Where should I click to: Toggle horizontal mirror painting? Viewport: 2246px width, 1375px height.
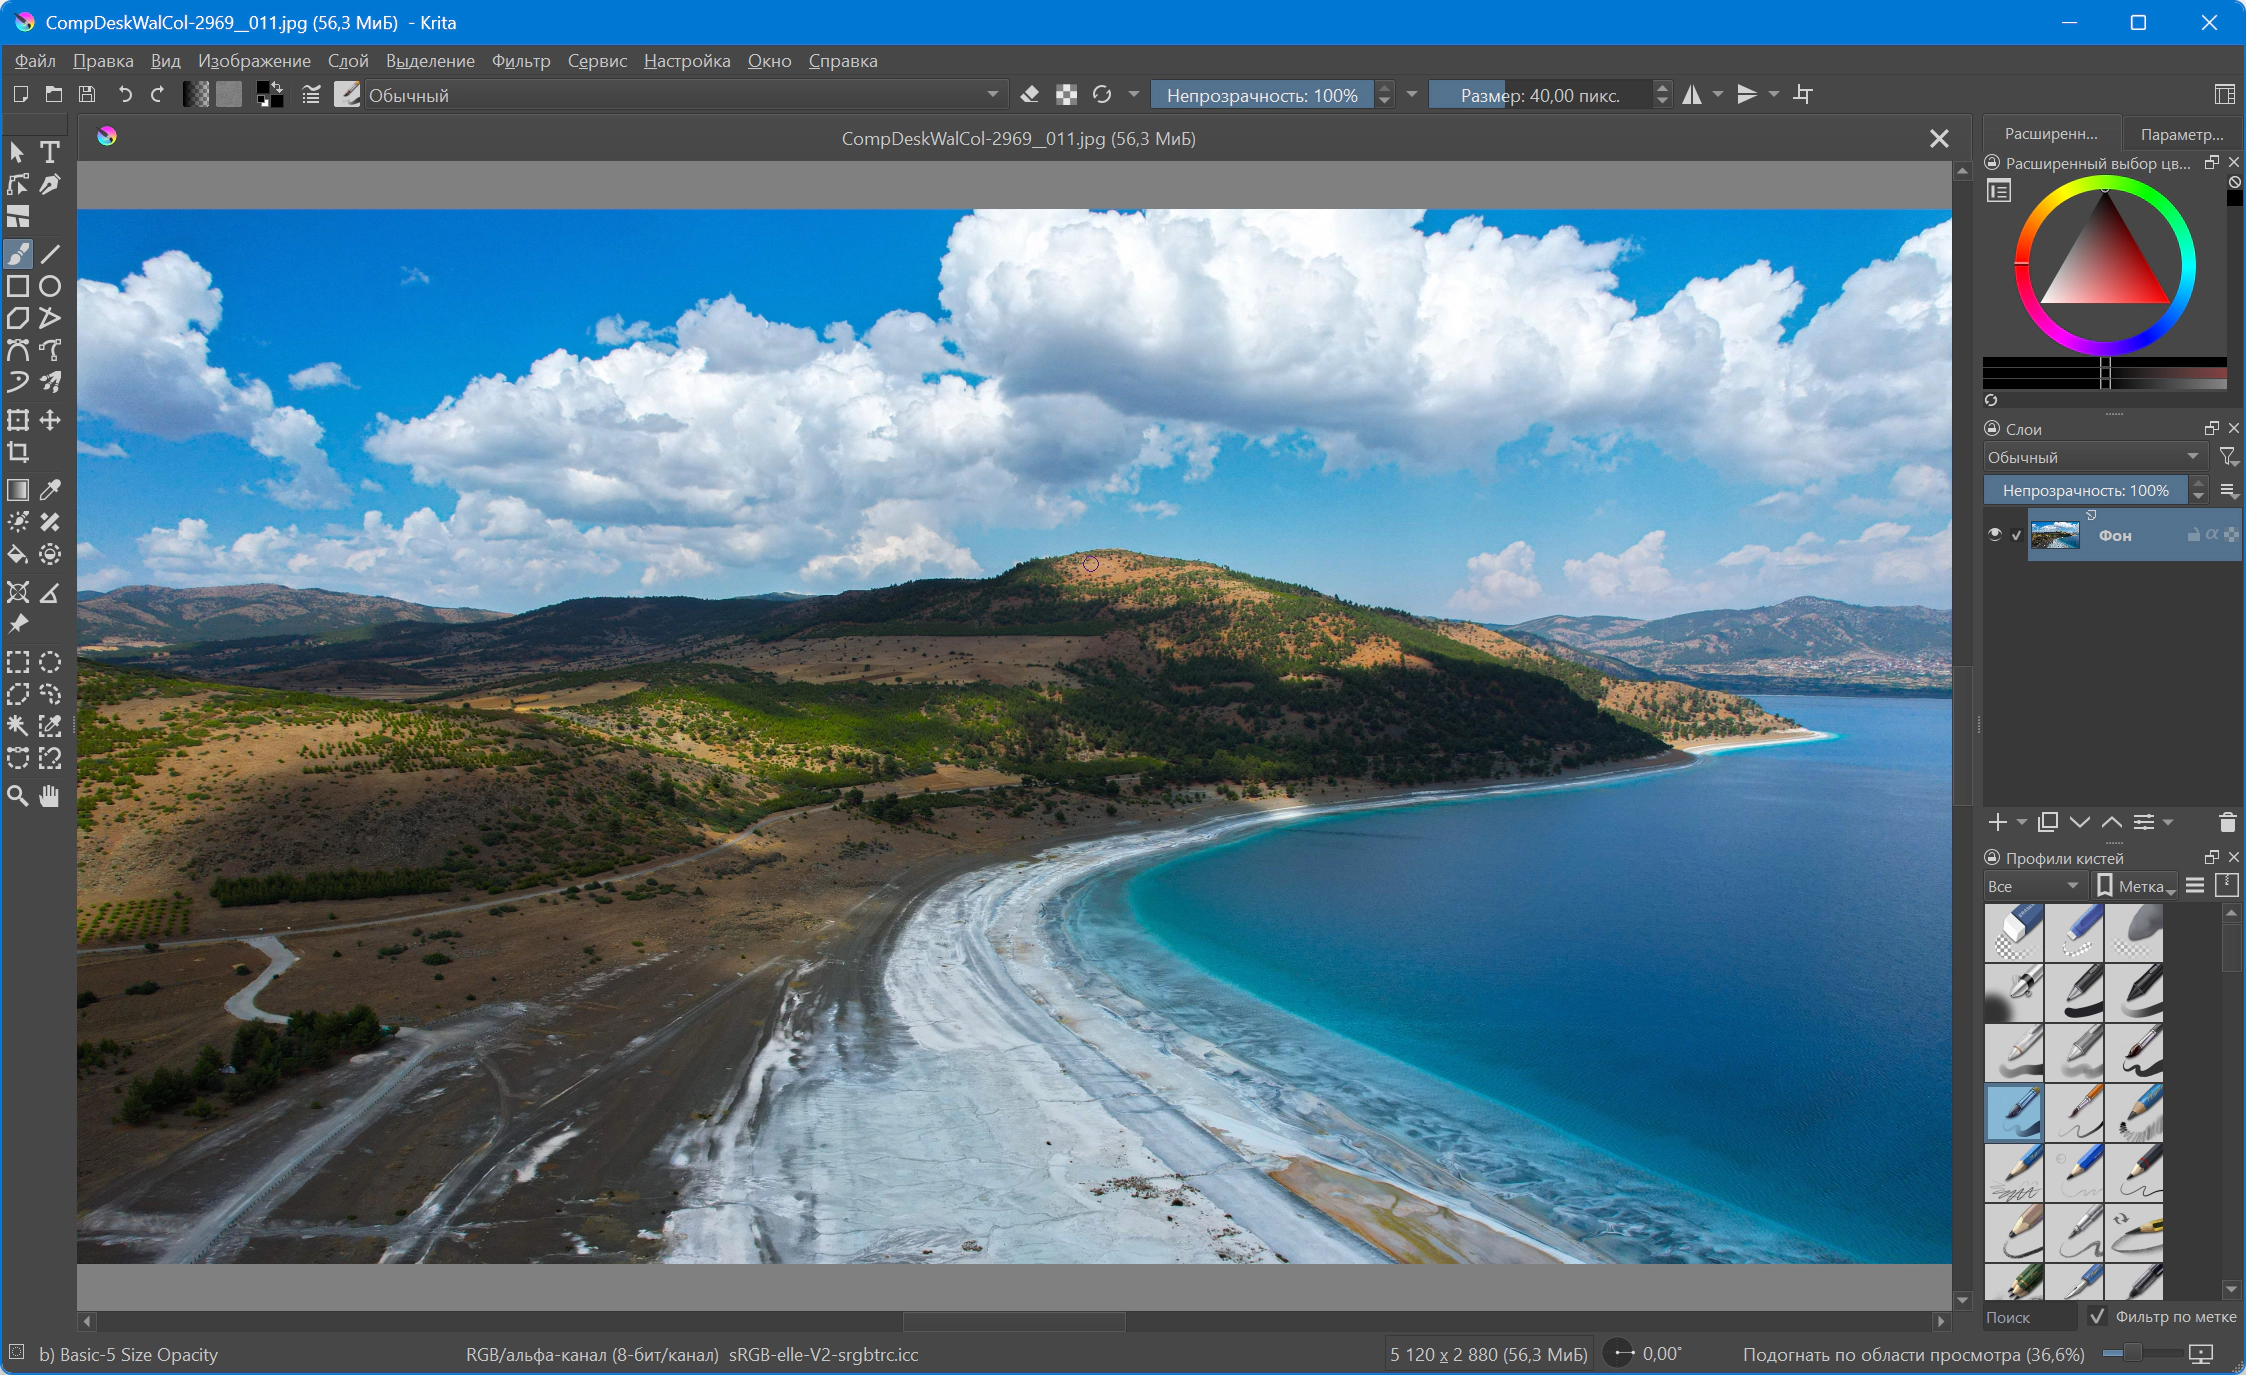[1692, 95]
